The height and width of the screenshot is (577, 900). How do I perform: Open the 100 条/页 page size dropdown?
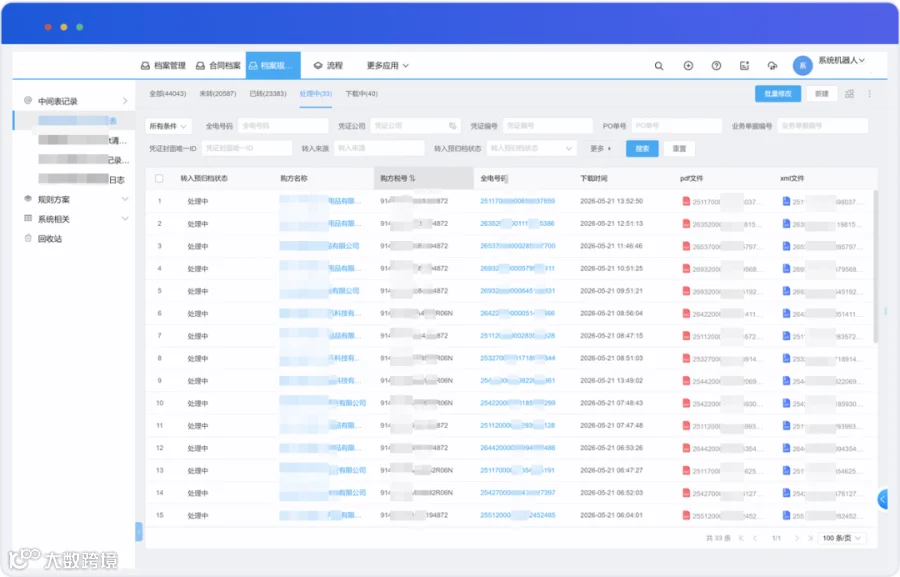pyautogui.click(x=841, y=538)
